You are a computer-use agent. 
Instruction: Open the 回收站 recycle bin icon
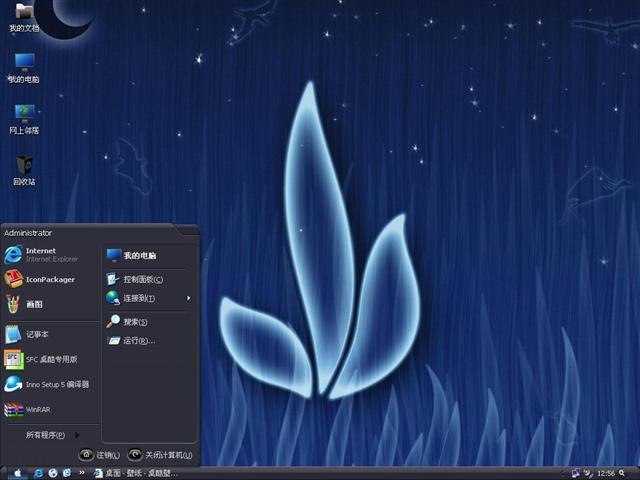point(24,171)
